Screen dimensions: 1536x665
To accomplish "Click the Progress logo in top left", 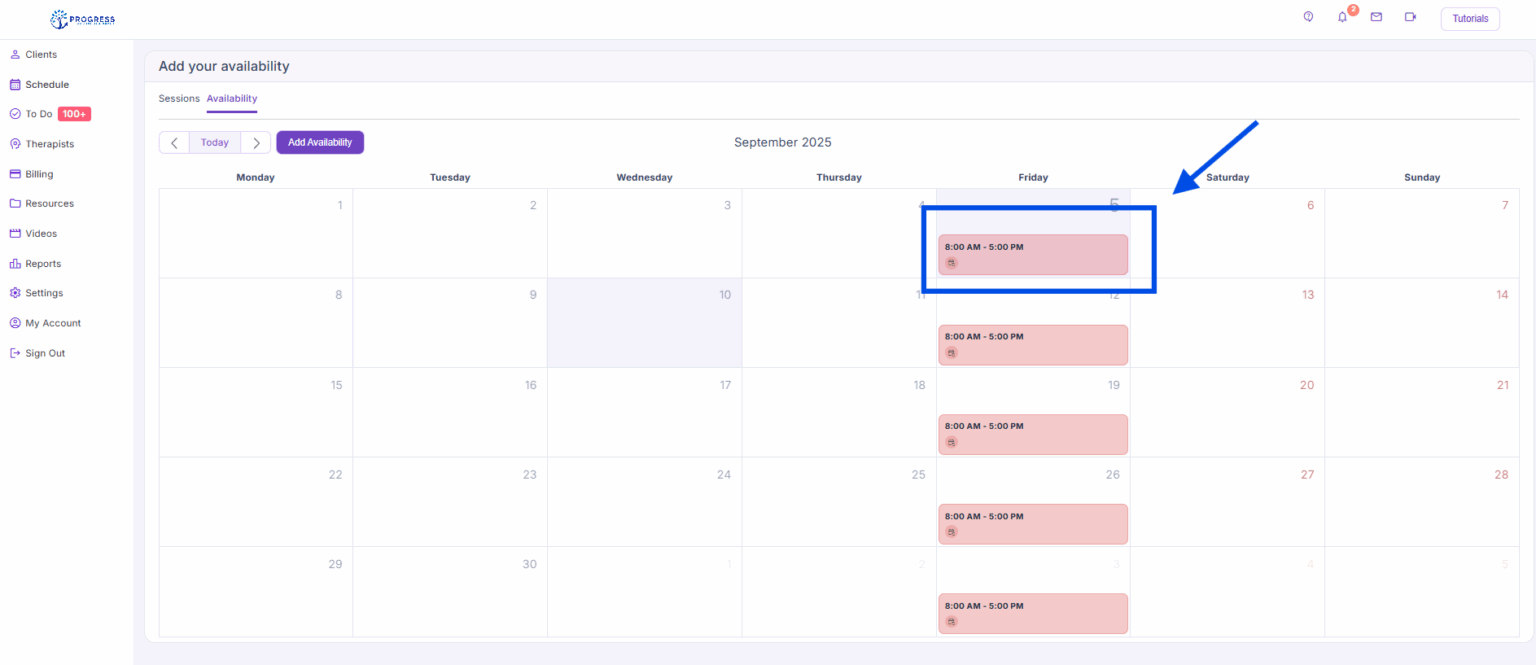I will pos(82,19).
